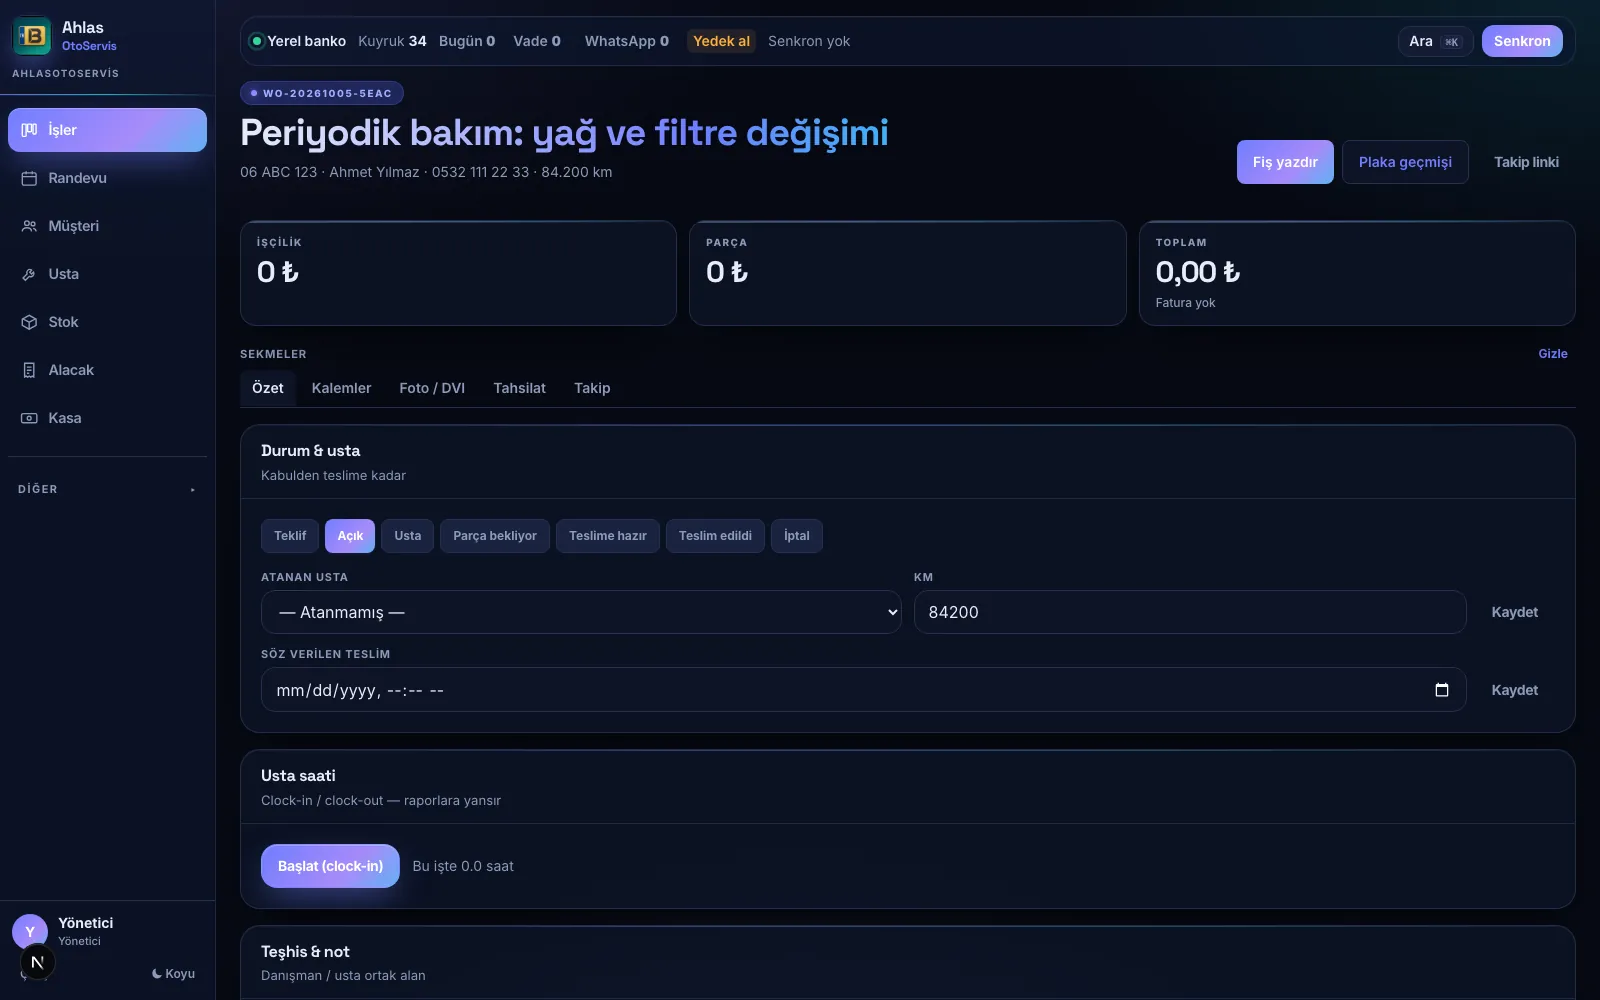Click the Fiş yazdır button
The image size is (1600, 1000).
click(1285, 162)
